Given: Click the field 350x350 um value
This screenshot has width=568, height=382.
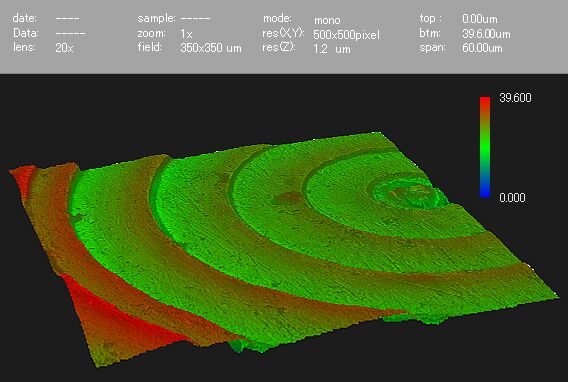Looking at the screenshot, I should (x=211, y=48).
